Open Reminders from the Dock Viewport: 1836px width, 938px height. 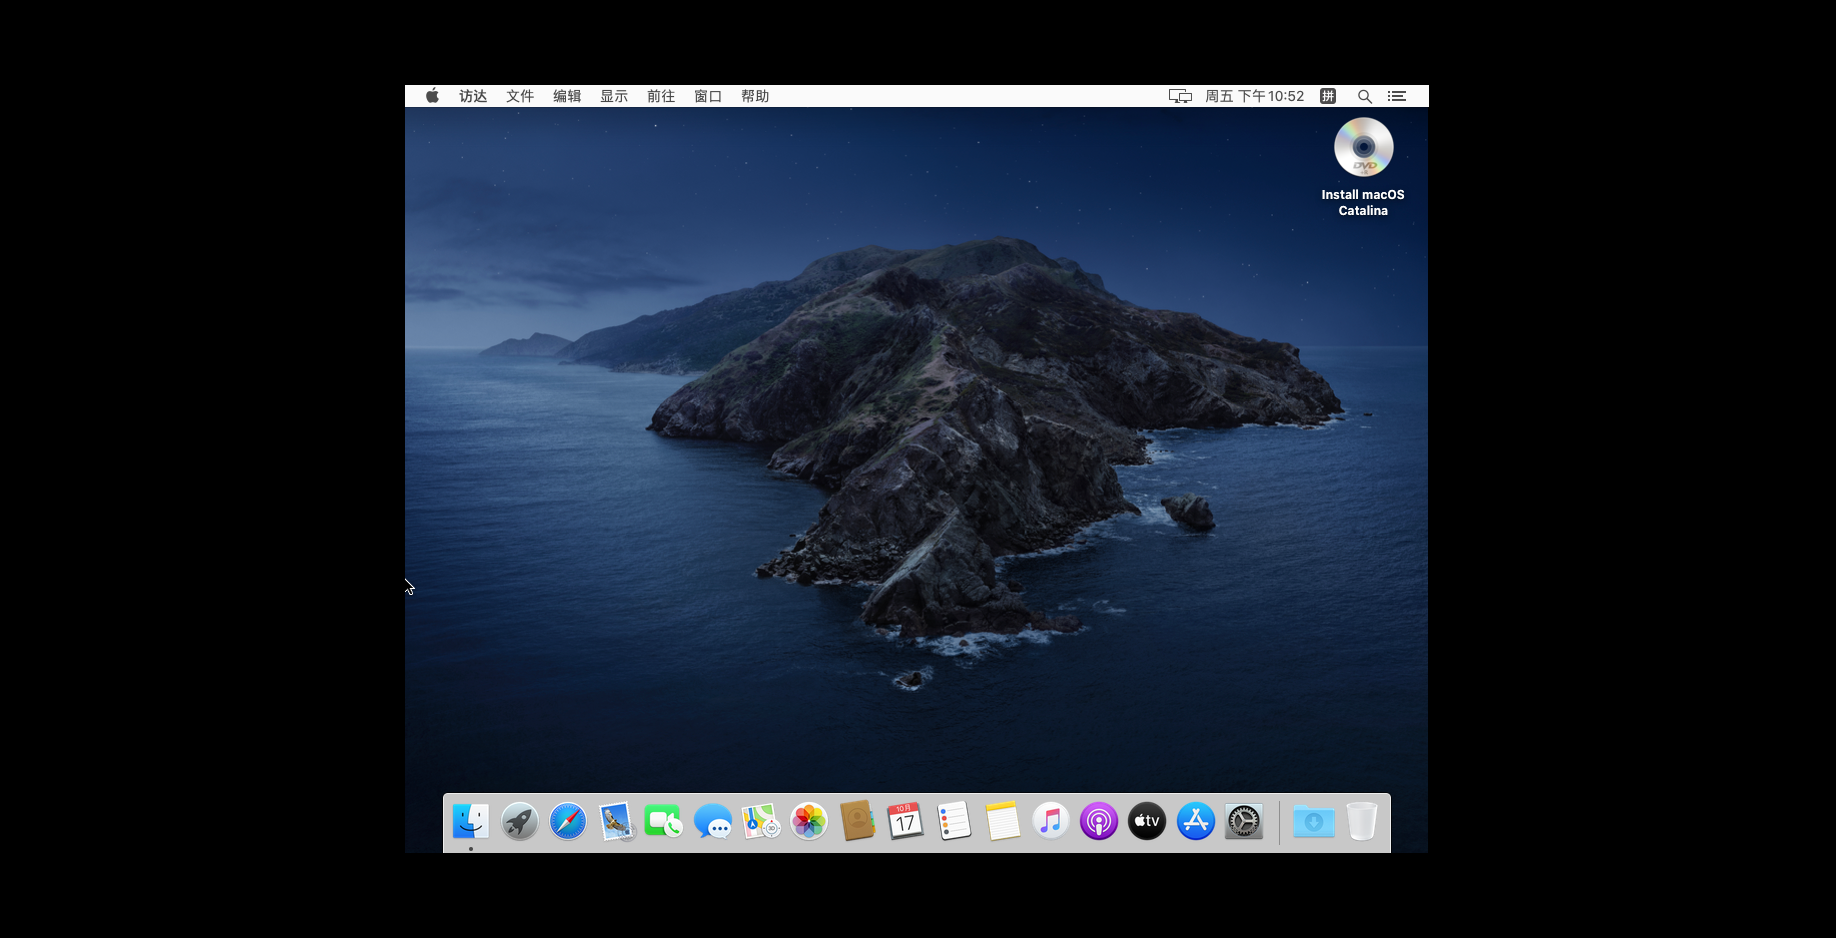(954, 822)
